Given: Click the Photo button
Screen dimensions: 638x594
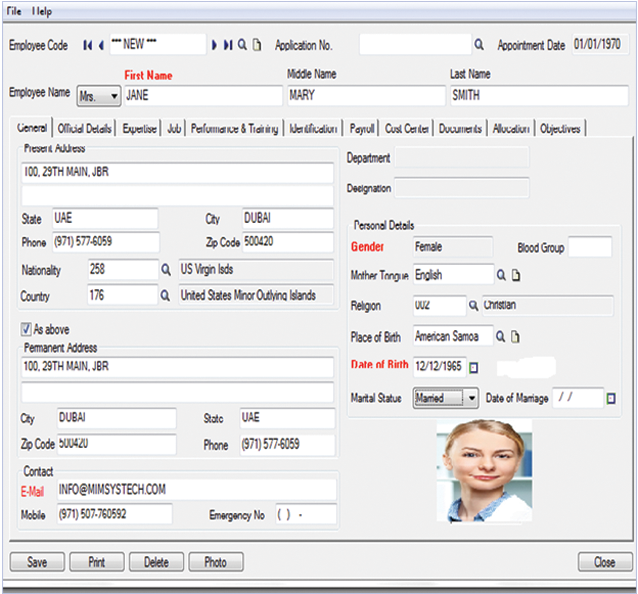Looking at the screenshot, I should [215, 562].
